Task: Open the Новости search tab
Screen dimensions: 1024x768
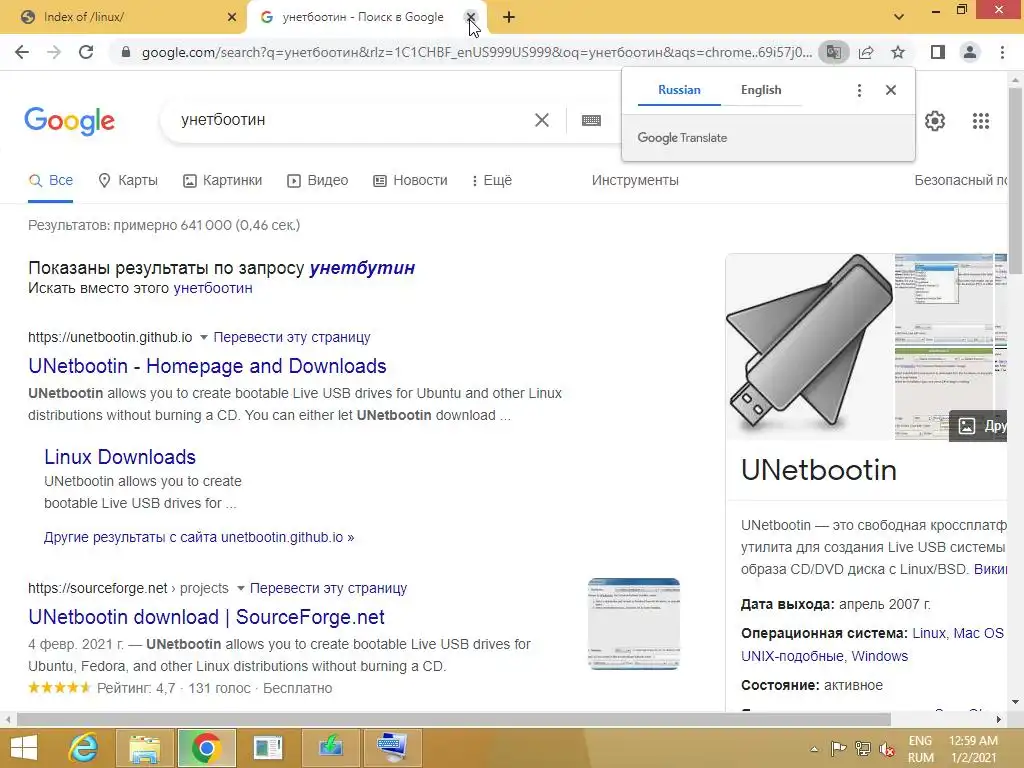Action: click(410, 180)
